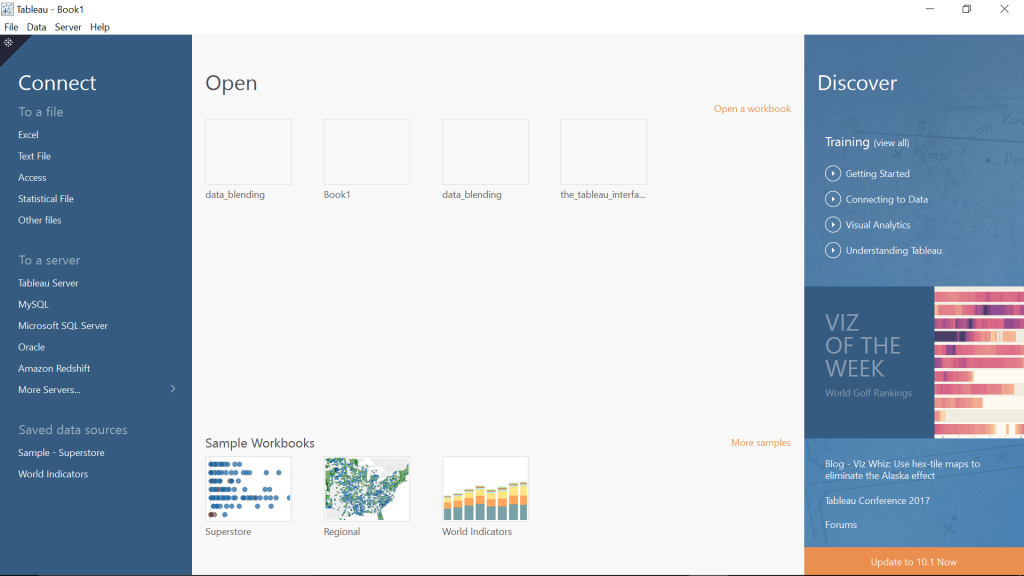Open the World Indicators sample thumbnail

tap(485, 489)
